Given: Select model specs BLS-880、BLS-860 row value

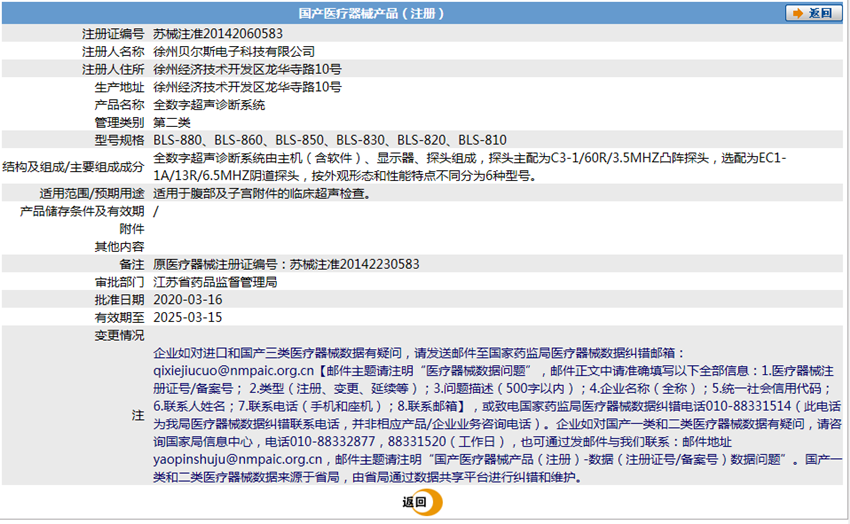Looking at the screenshot, I should (x=330, y=140).
